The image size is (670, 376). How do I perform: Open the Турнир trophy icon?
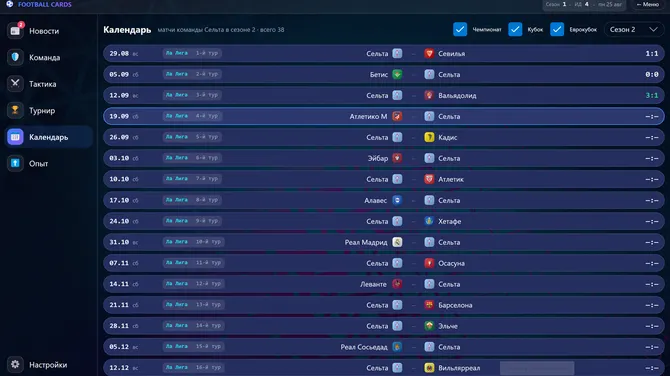(15, 110)
